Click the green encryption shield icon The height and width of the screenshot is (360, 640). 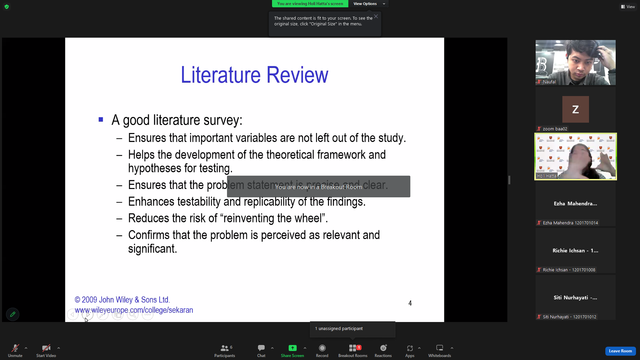pos(7,7)
